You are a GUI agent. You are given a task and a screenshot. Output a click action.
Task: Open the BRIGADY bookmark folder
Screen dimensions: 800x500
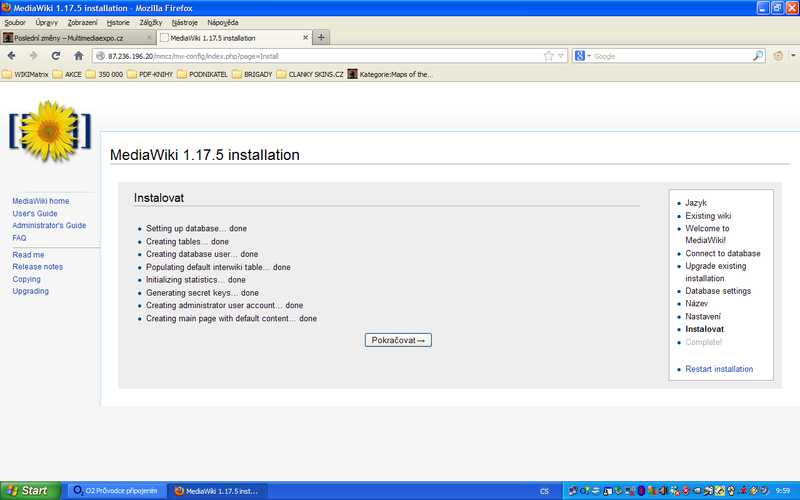[252, 74]
